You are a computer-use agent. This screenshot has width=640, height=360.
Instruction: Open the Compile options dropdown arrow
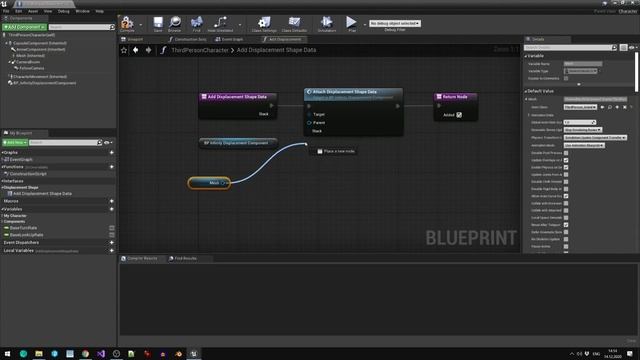140,24
